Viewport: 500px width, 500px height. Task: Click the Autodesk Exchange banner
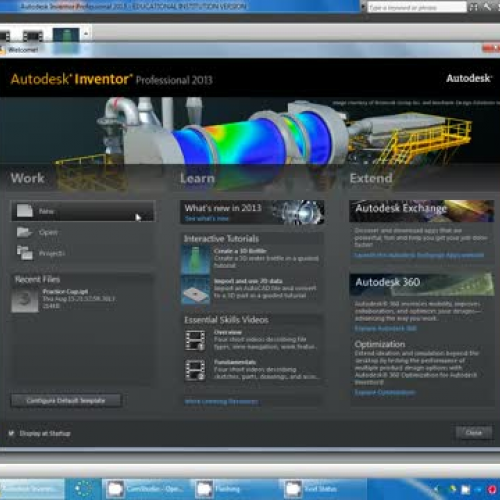pos(421,211)
